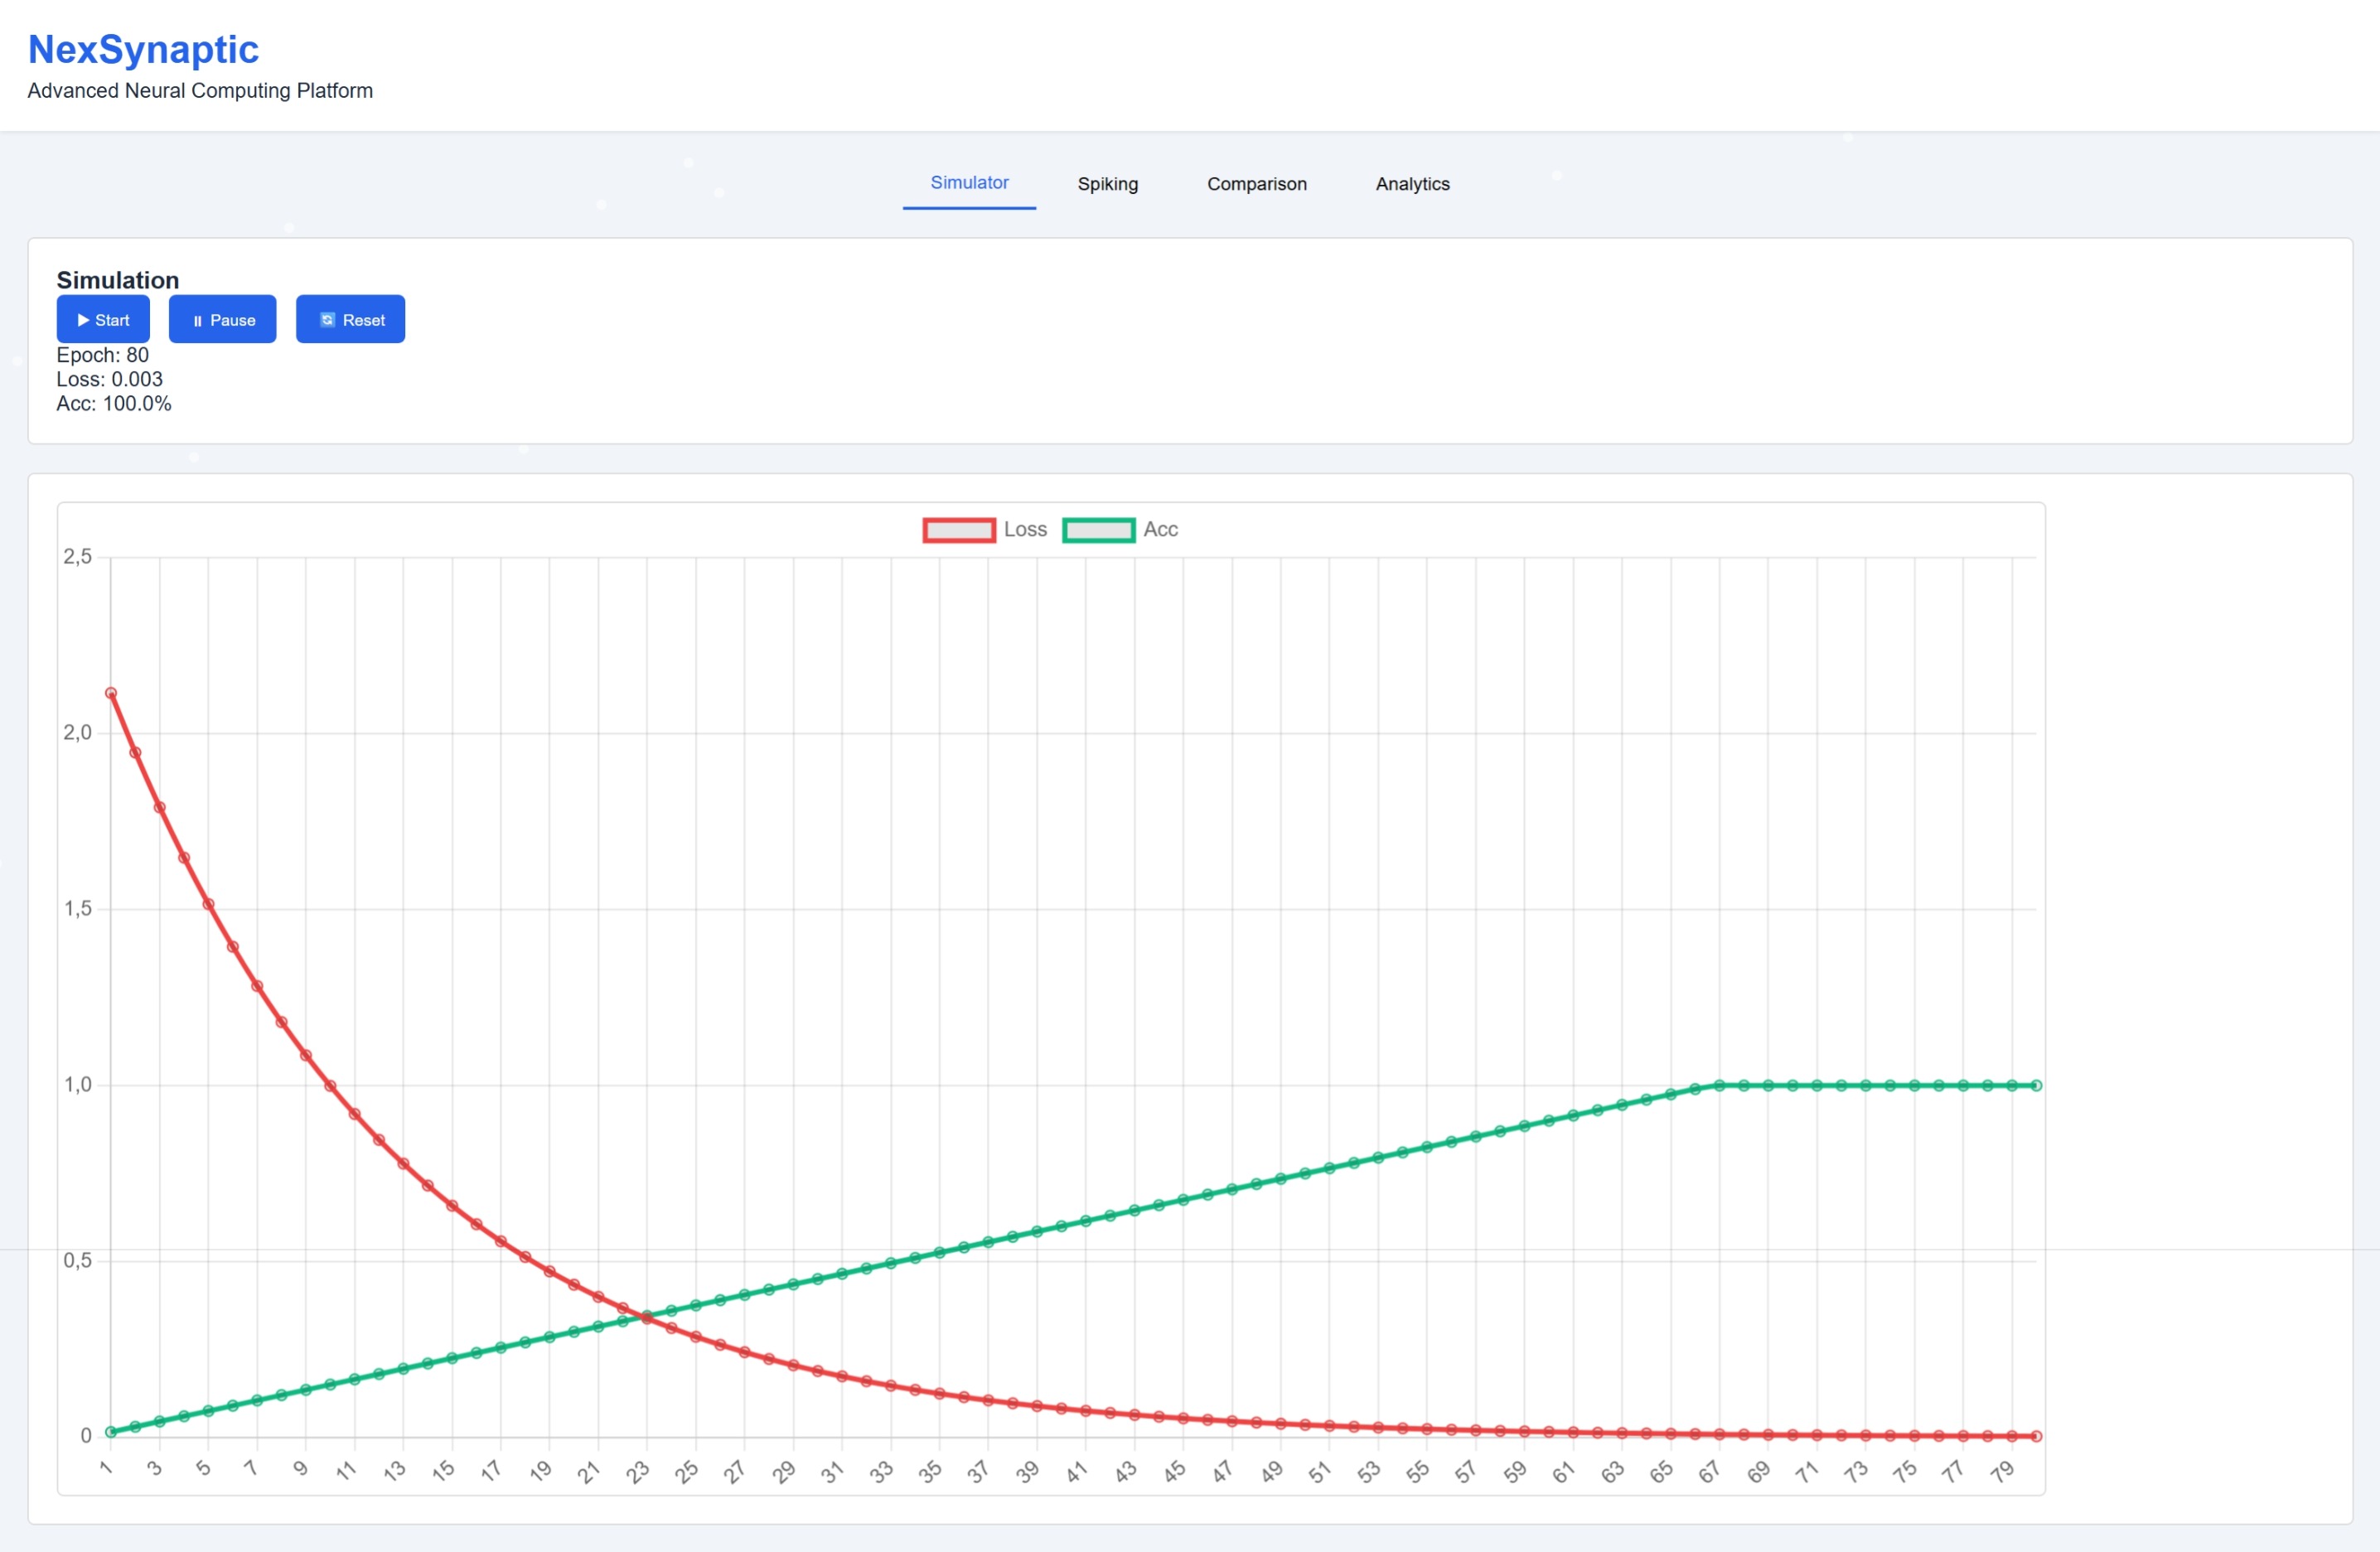The width and height of the screenshot is (2380, 1552).
Task: Hide the Loss curve using the legend
Action: click(1025, 529)
